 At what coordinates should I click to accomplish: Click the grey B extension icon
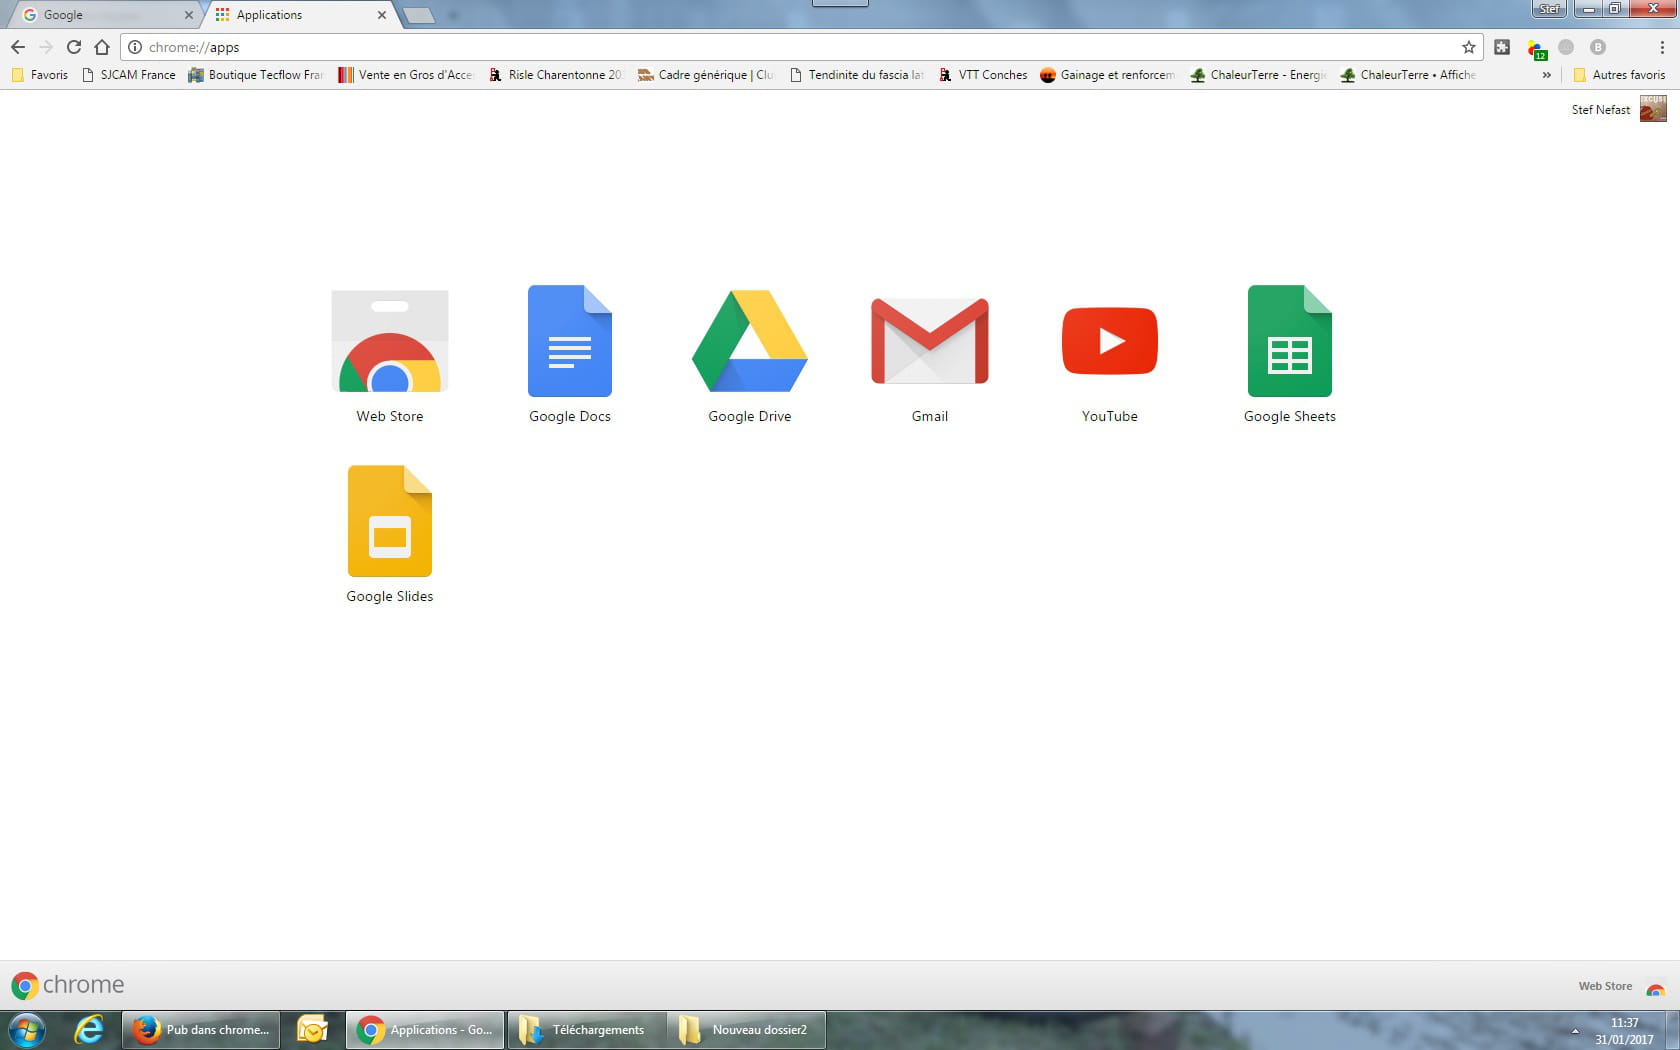1598,47
